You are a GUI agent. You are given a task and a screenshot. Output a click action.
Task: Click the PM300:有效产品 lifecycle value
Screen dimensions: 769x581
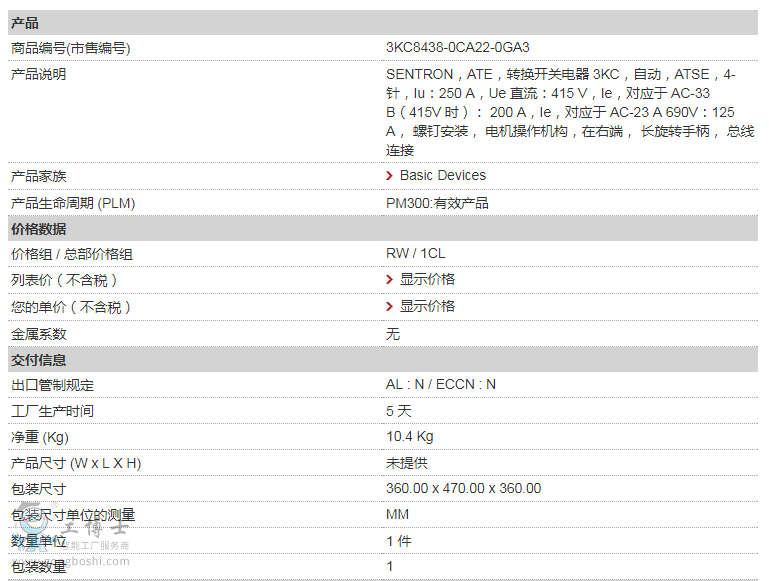(437, 203)
